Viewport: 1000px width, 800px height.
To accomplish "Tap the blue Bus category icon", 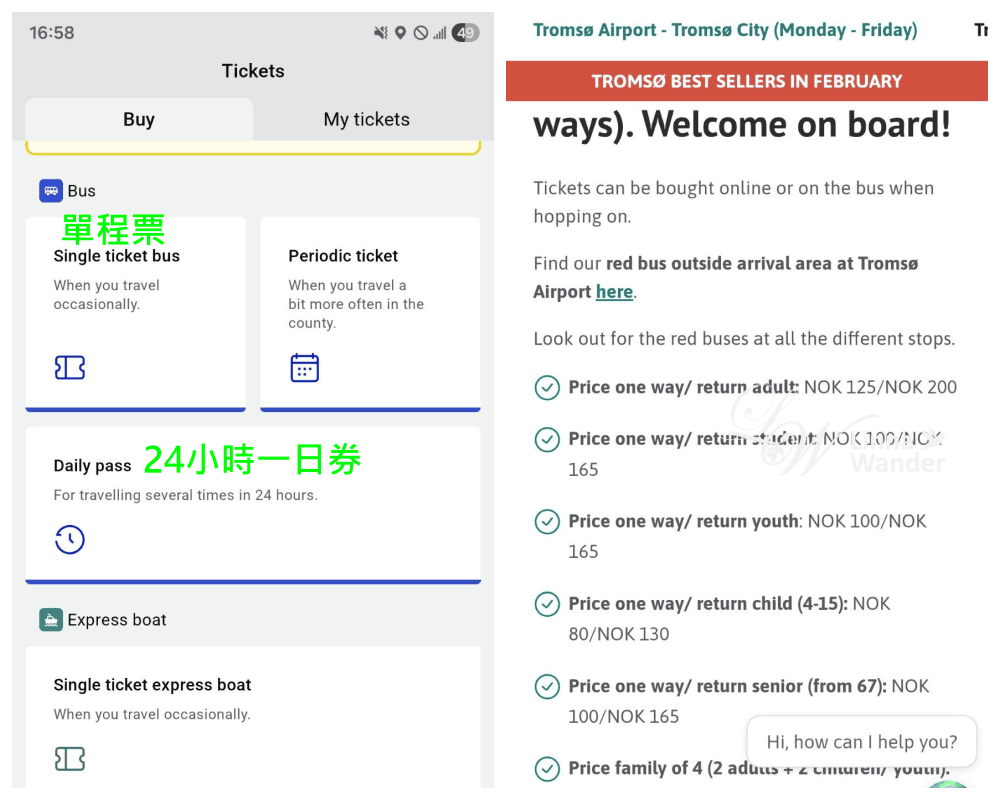I will [x=51, y=191].
